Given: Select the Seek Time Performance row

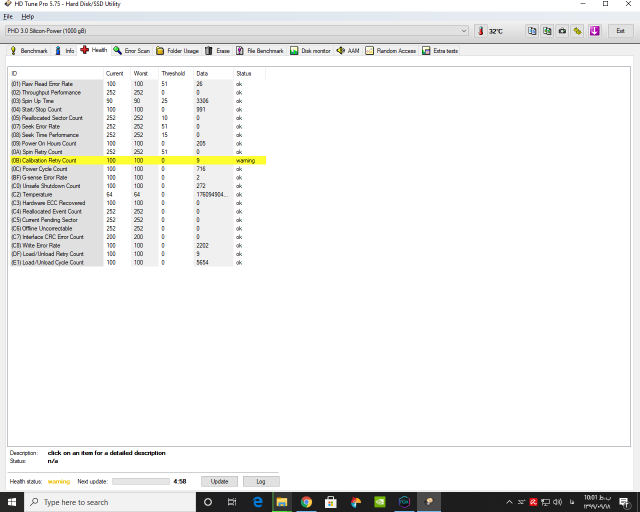Looking at the screenshot, I should point(138,135).
